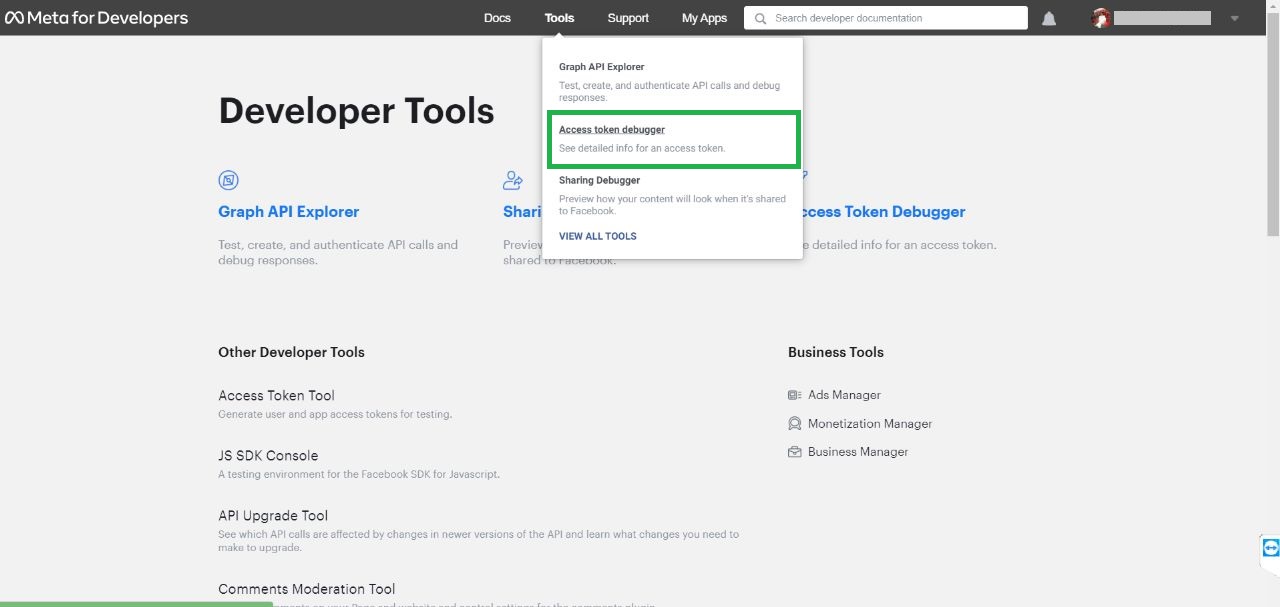This screenshot has height=607, width=1280.
Task: Expand the account dropdown arrow
Action: (x=1234, y=18)
